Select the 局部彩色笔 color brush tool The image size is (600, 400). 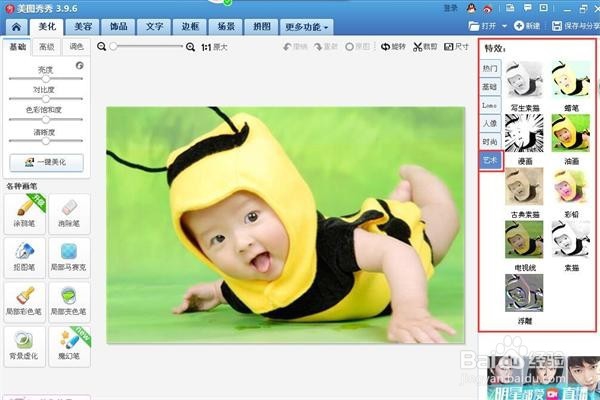pos(24,302)
